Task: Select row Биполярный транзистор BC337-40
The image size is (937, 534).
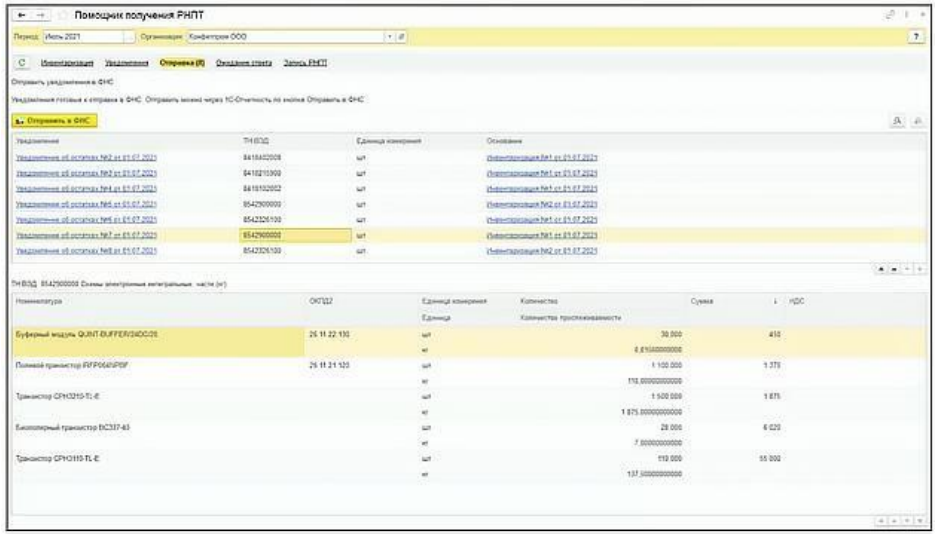Action: pos(469,435)
